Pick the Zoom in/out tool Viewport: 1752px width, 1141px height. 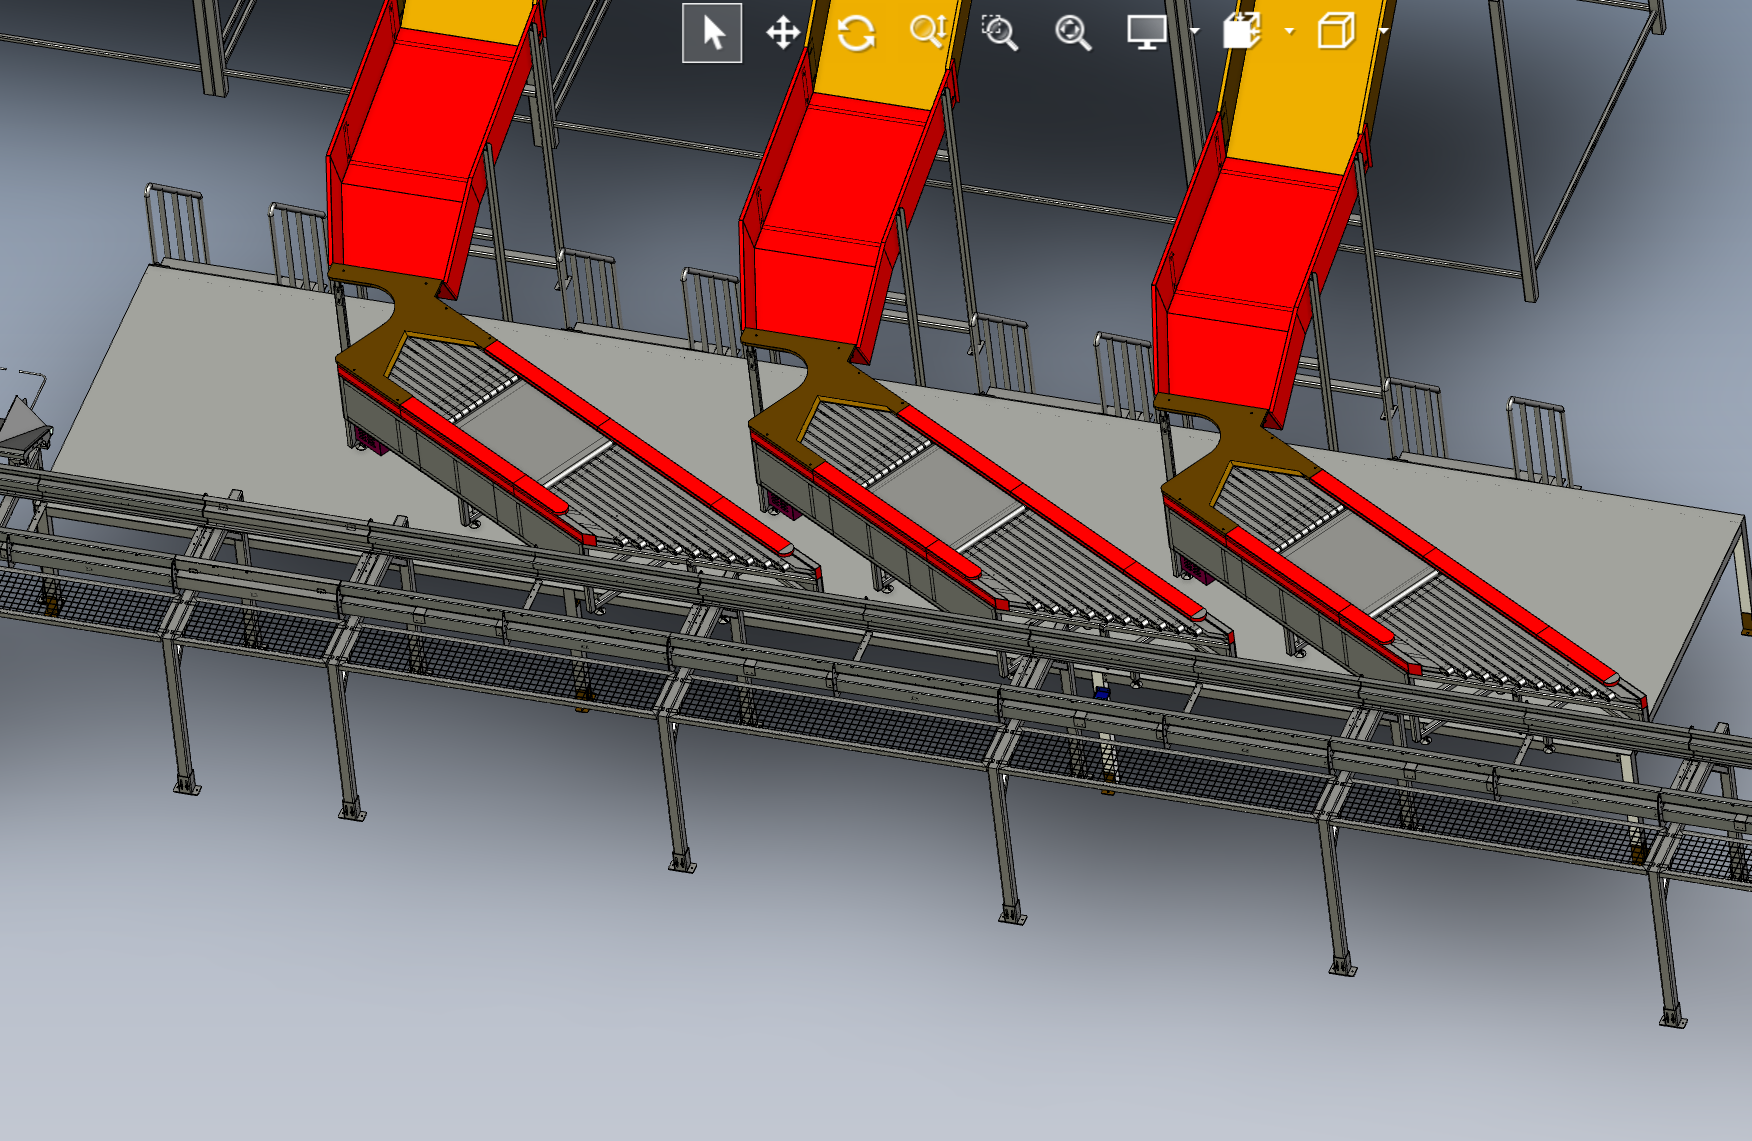point(928,32)
